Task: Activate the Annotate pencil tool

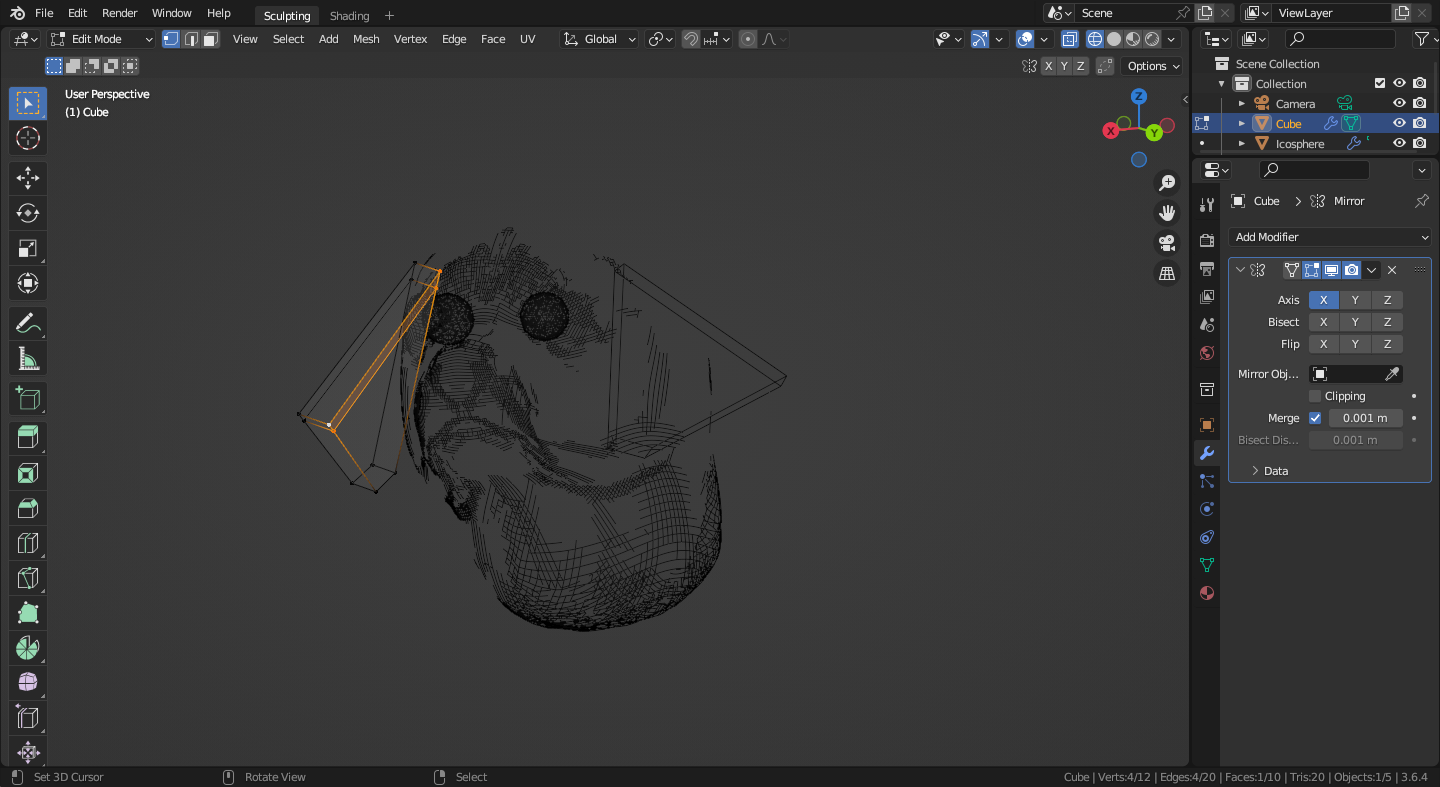Action: [28, 323]
